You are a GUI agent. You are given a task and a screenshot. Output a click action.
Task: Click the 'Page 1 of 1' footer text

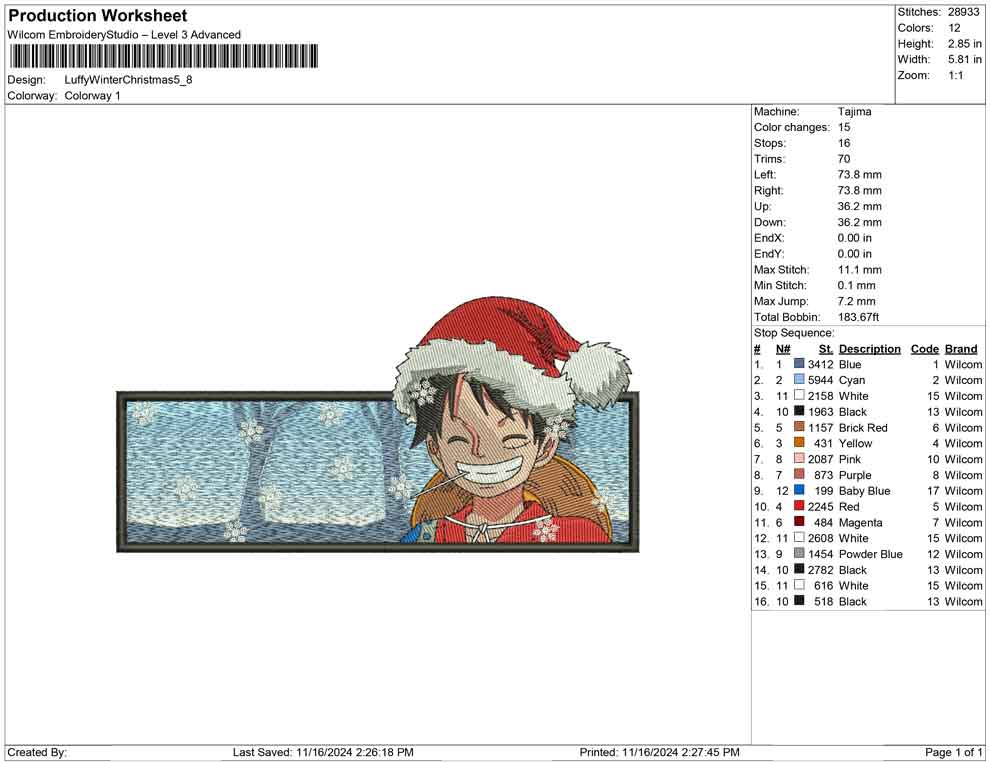[x=953, y=752]
